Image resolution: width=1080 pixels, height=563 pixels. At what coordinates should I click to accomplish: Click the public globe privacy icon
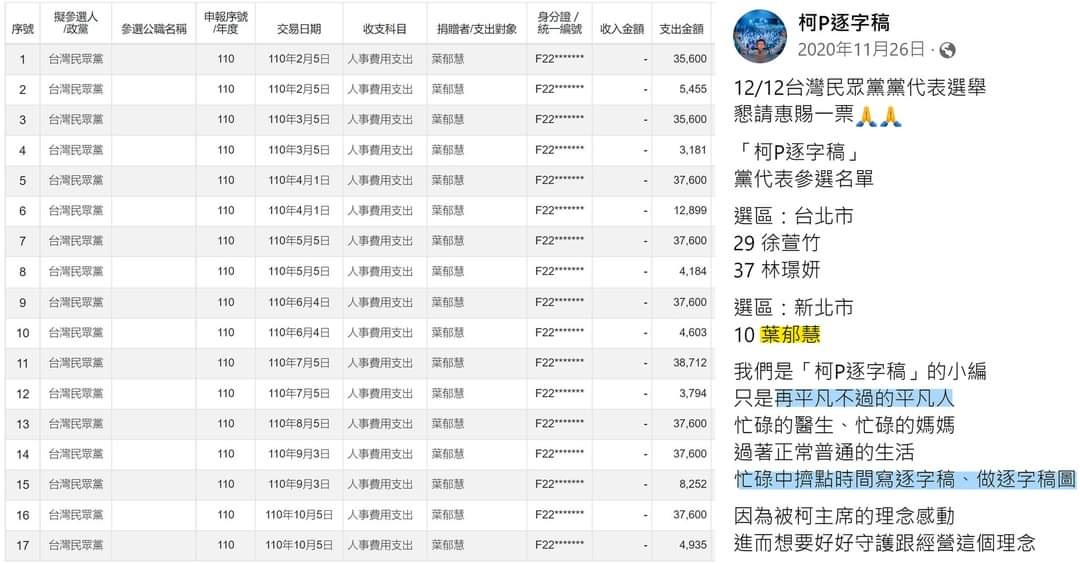coord(948,50)
